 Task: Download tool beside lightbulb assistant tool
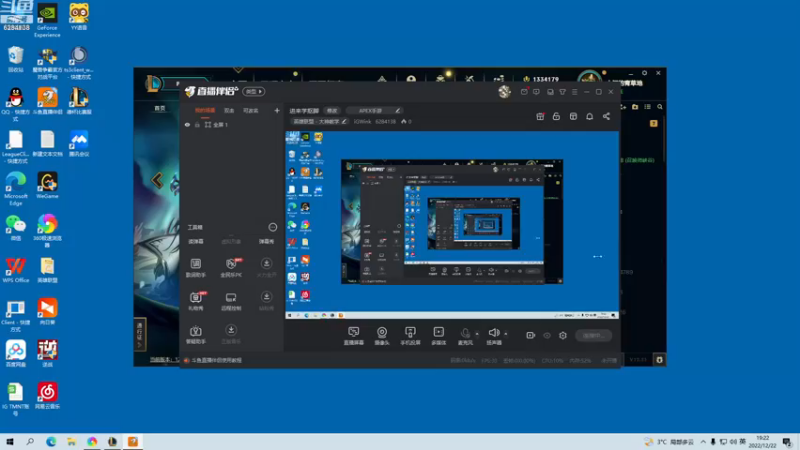(x=231, y=335)
